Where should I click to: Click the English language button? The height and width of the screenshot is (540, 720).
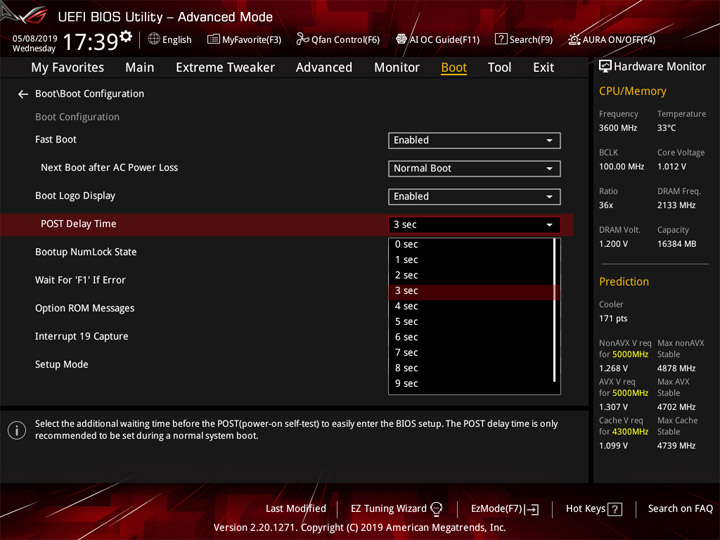coord(169,39)
